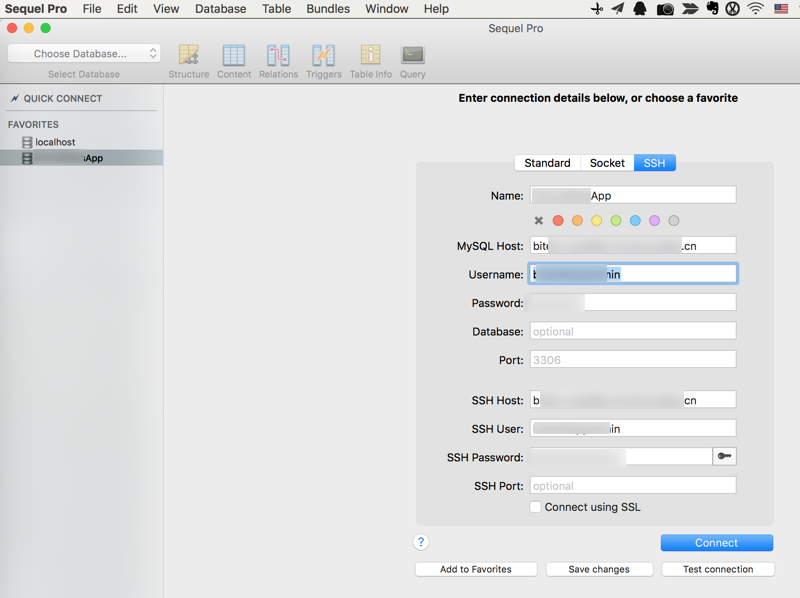Open the Edit menu
This screenshot has height=598, width=800.
pyautogui.click(x=127, y=9)
